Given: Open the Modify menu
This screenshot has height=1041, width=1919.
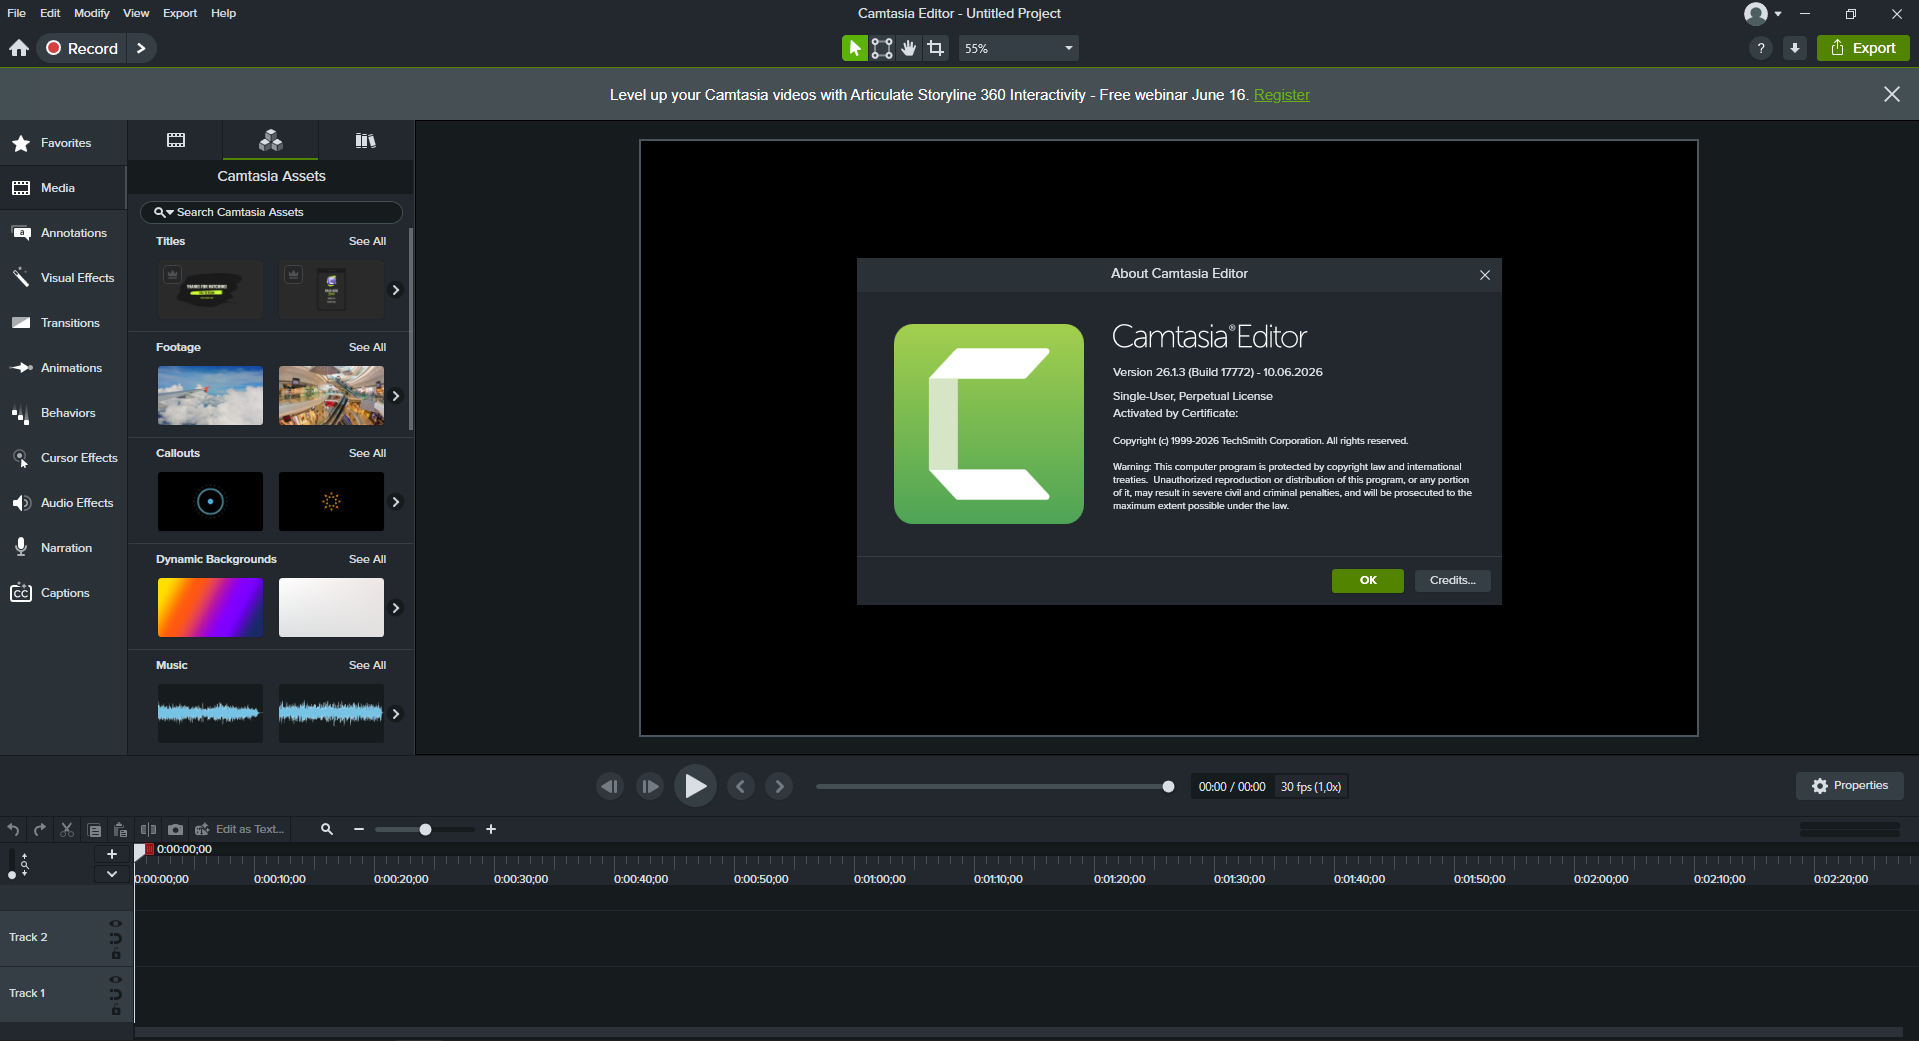Looking at the screenshot, I should coord(92,13).
